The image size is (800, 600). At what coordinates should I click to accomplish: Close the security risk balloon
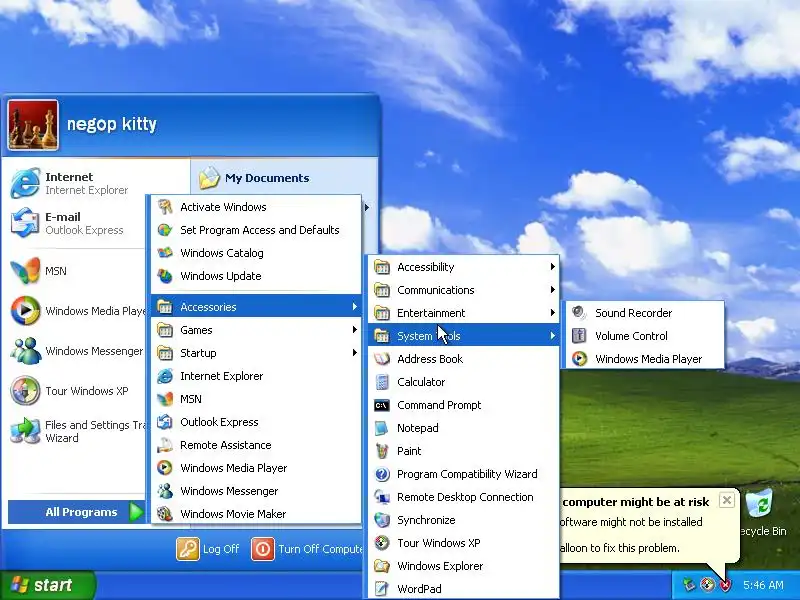pos(727,500)
